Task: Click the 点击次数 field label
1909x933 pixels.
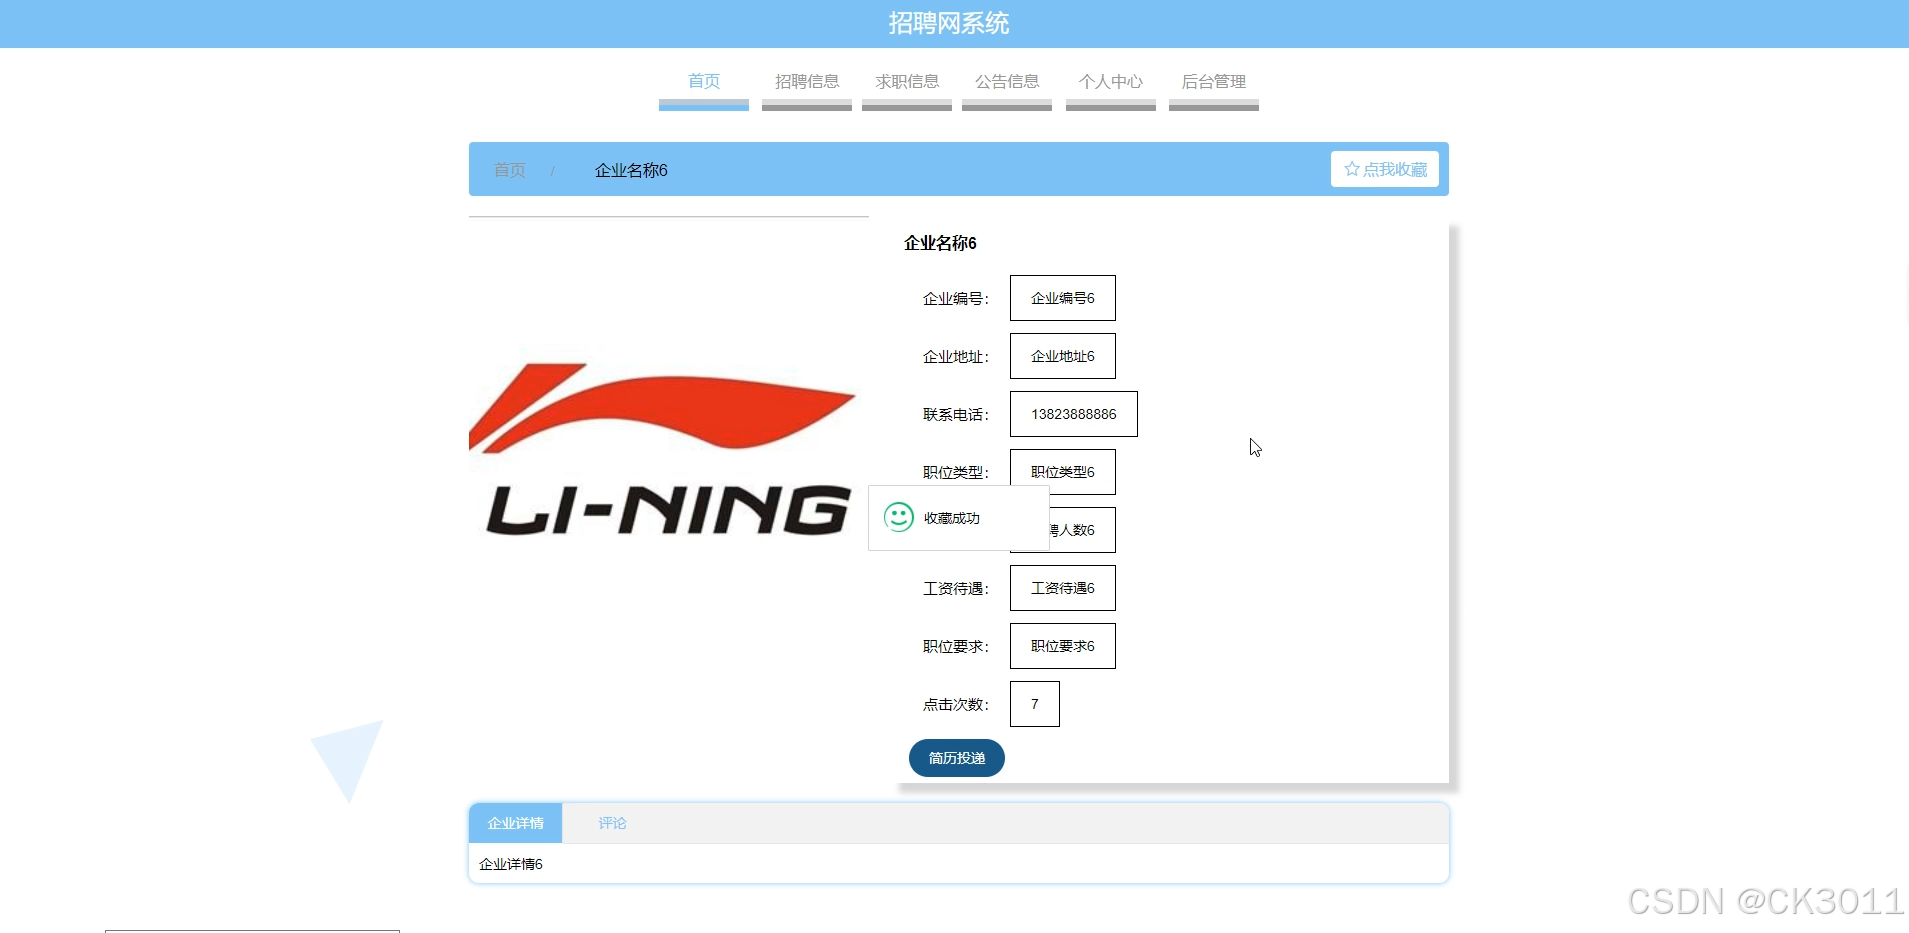Action: click(956, 704)
